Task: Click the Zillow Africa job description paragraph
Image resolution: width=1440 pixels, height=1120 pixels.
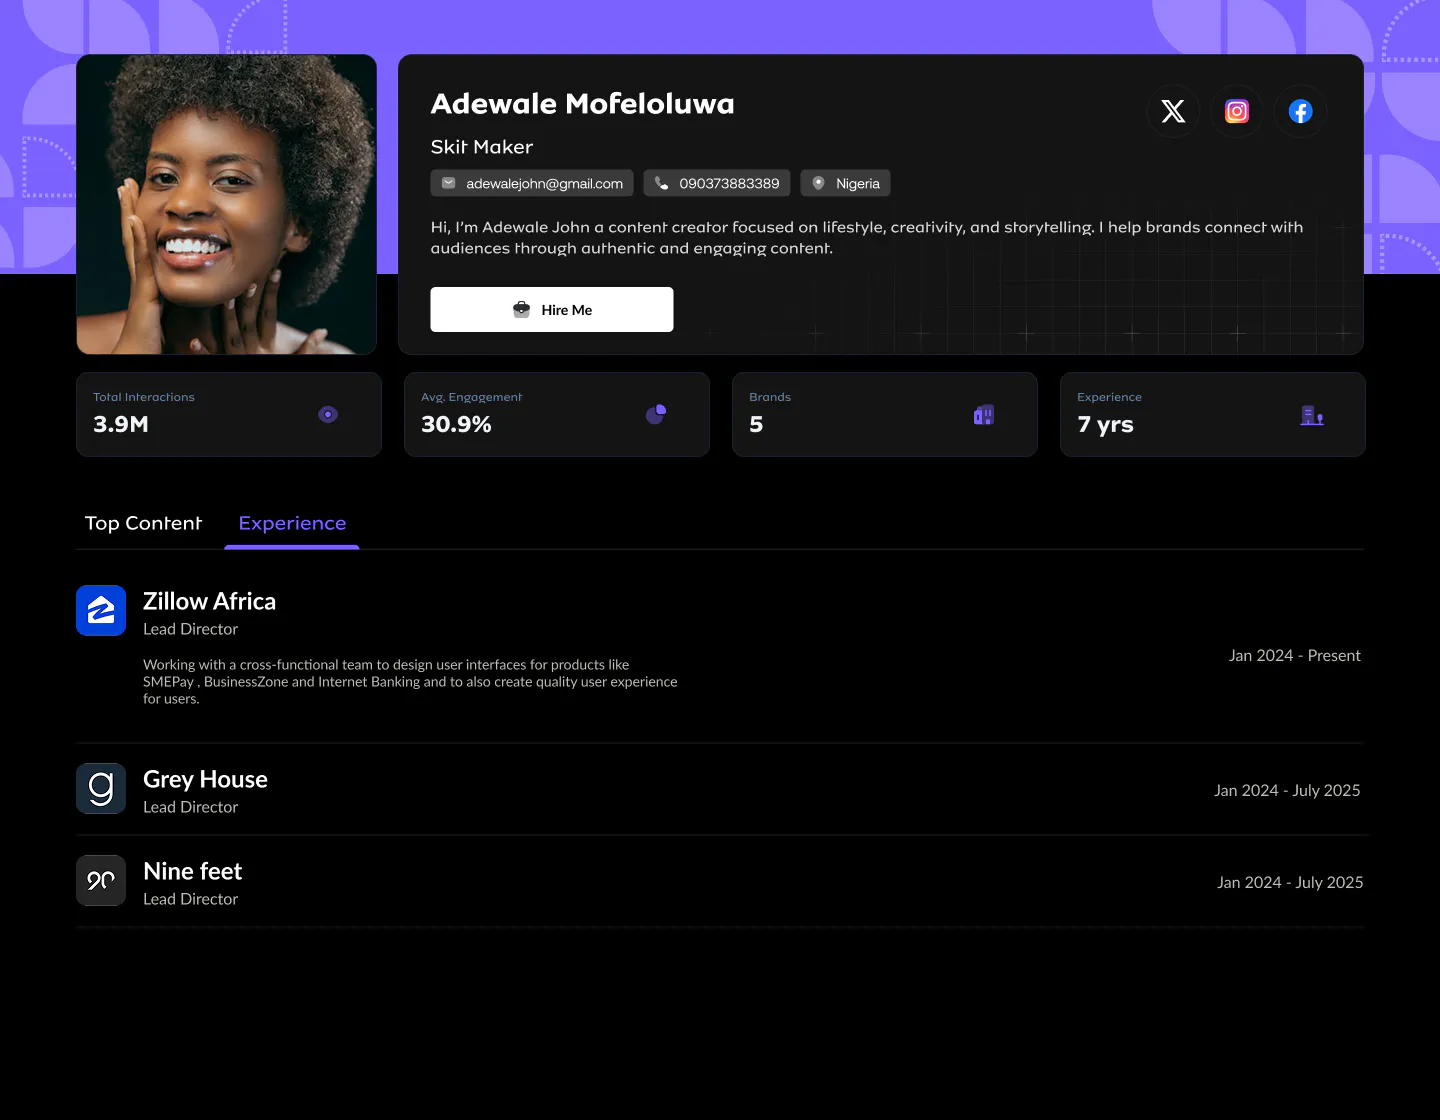Action: (x=410, y=682)
